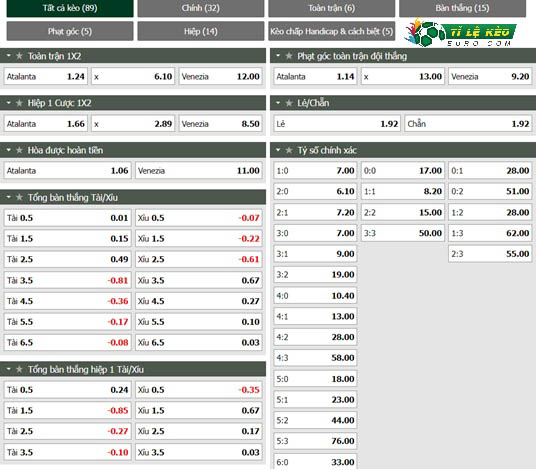Select Xỉu 1.5 at -0.22 full match
The image size is (536, 470).
(199, 239)
